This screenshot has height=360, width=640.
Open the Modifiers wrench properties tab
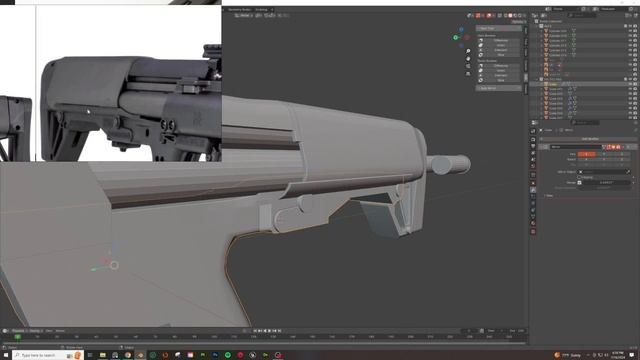click(x=533, y=190)
